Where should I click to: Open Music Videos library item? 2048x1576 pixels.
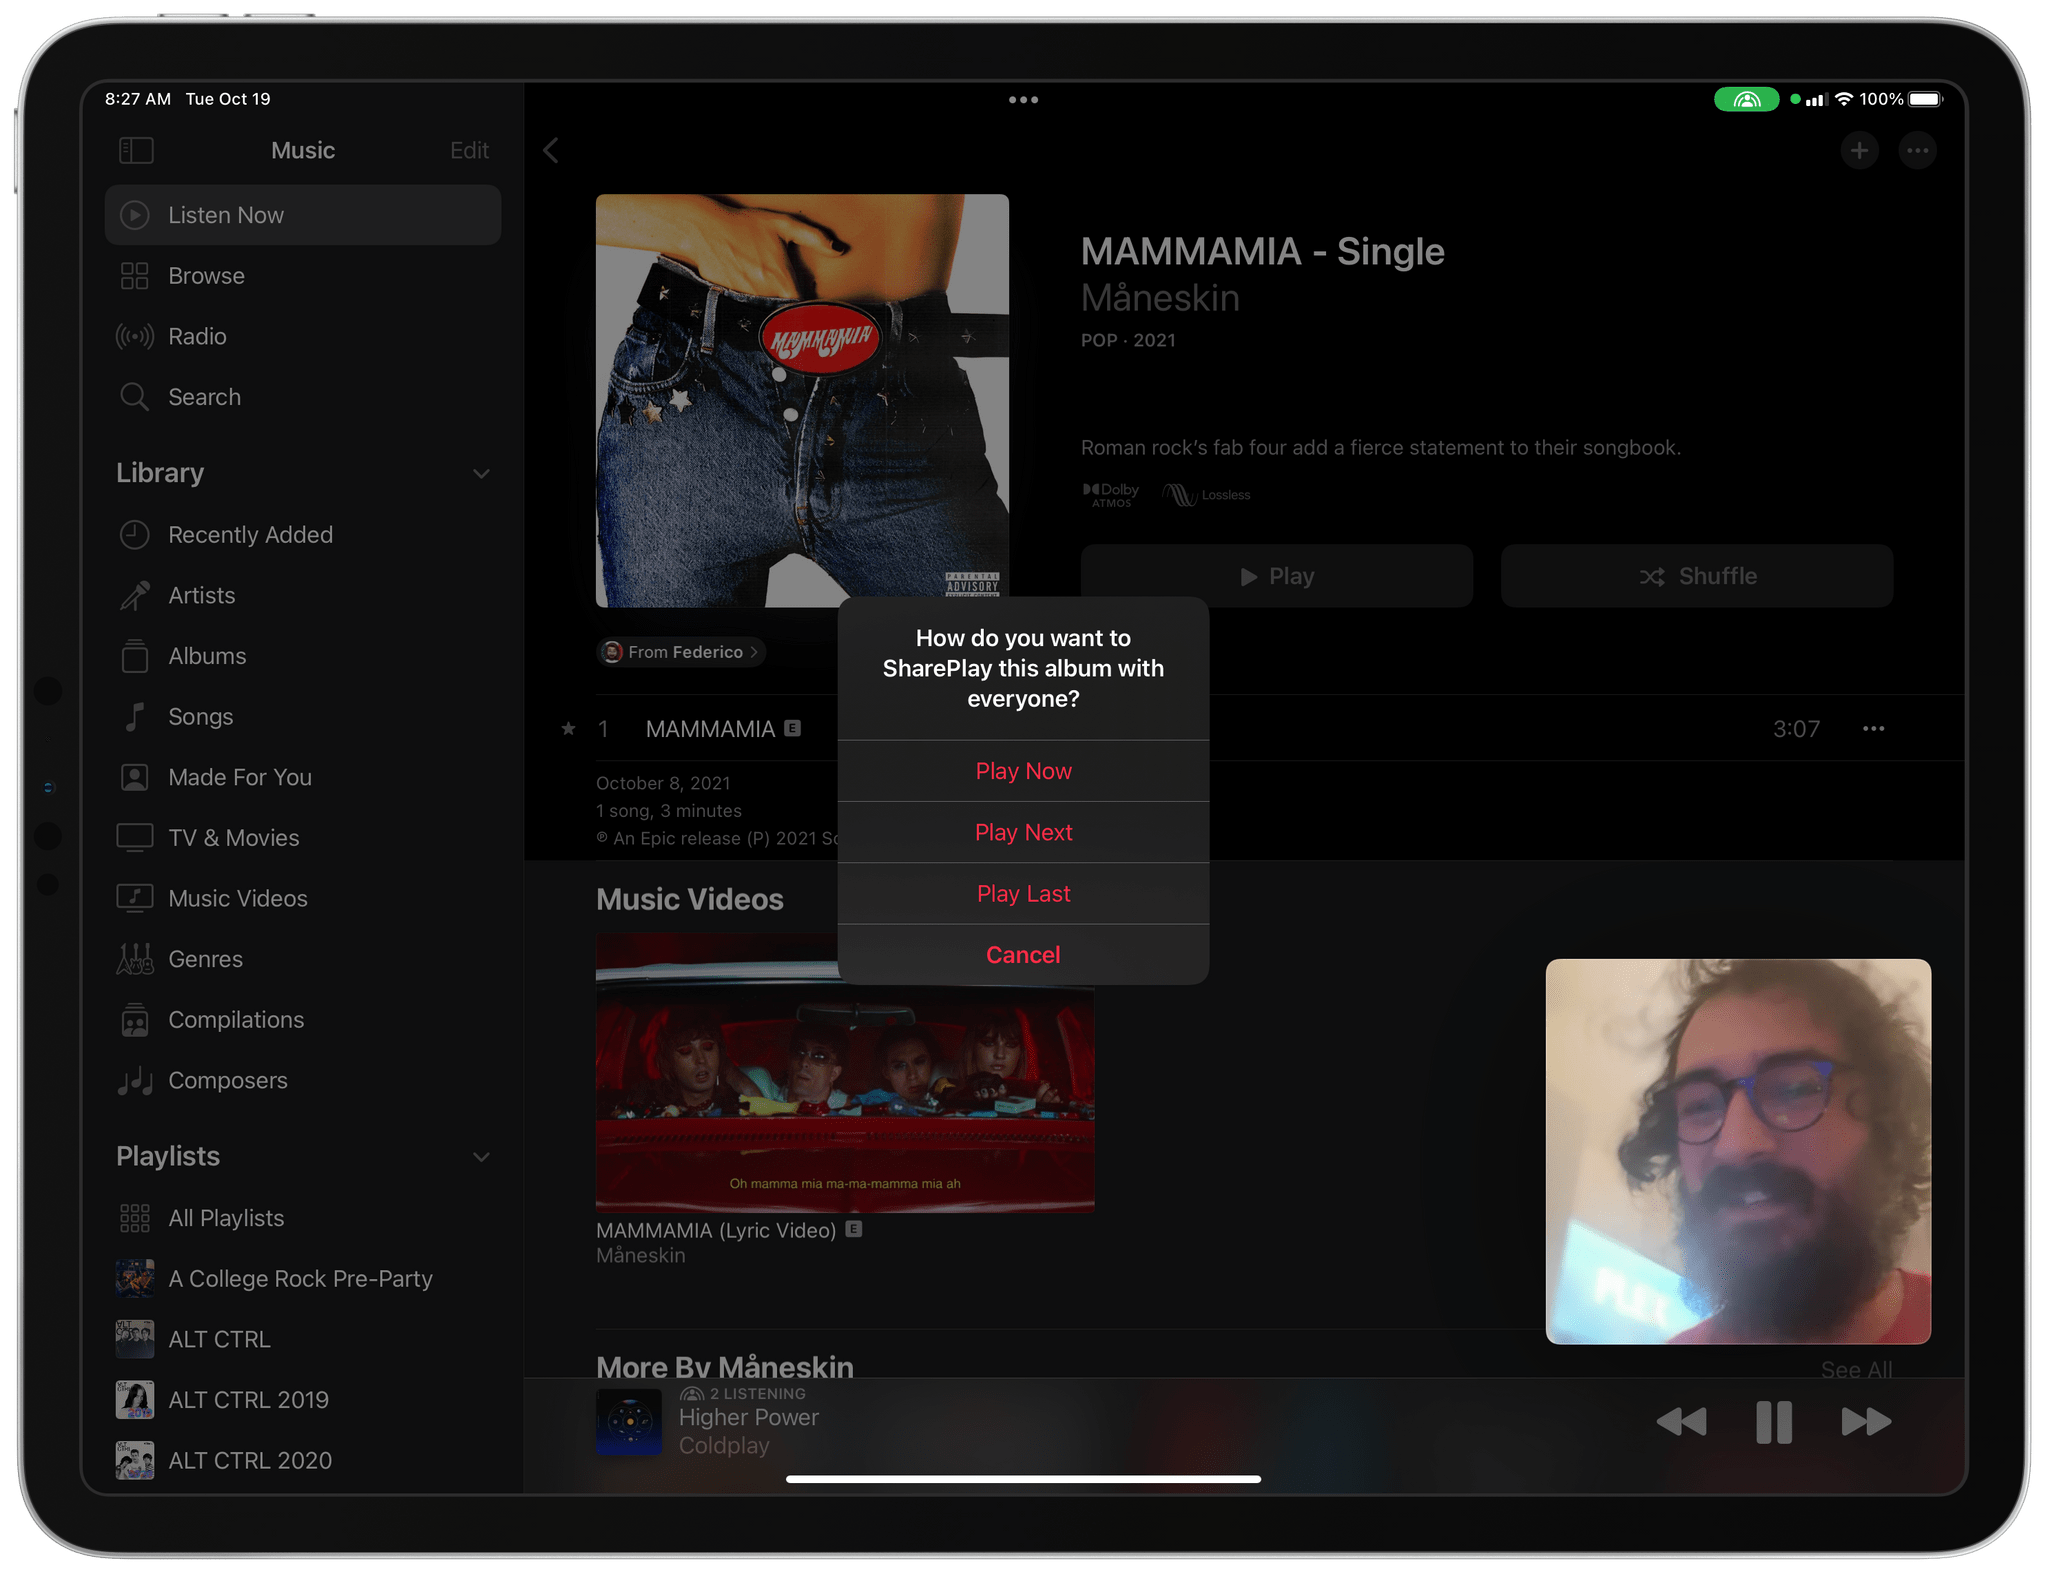[x=303, y=898]
